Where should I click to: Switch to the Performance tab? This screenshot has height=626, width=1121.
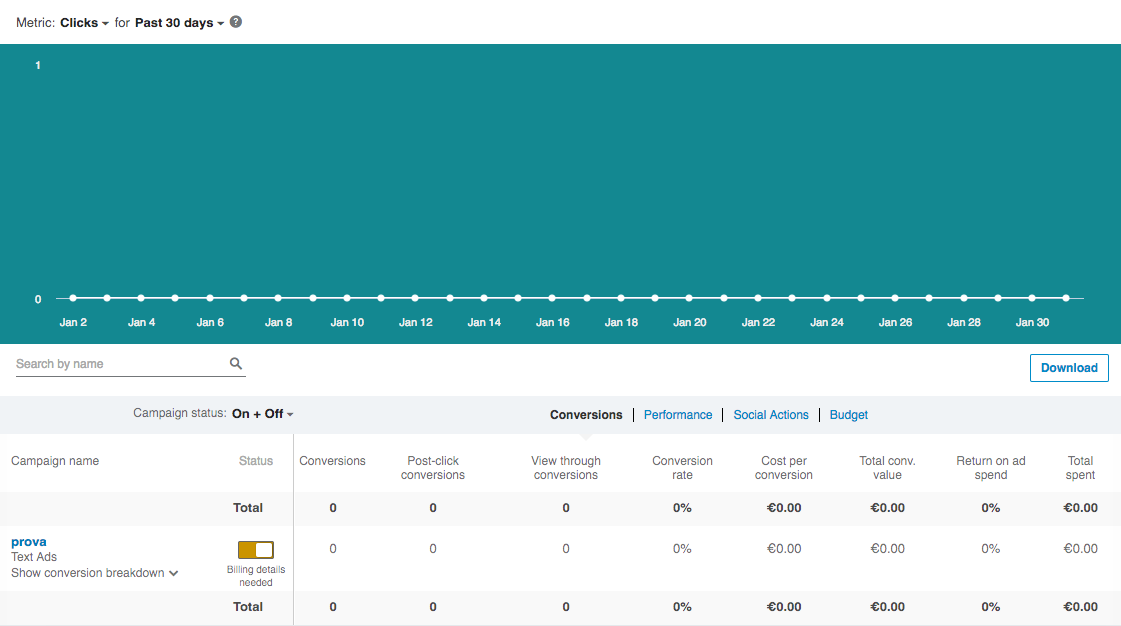(x=678, y=414)
